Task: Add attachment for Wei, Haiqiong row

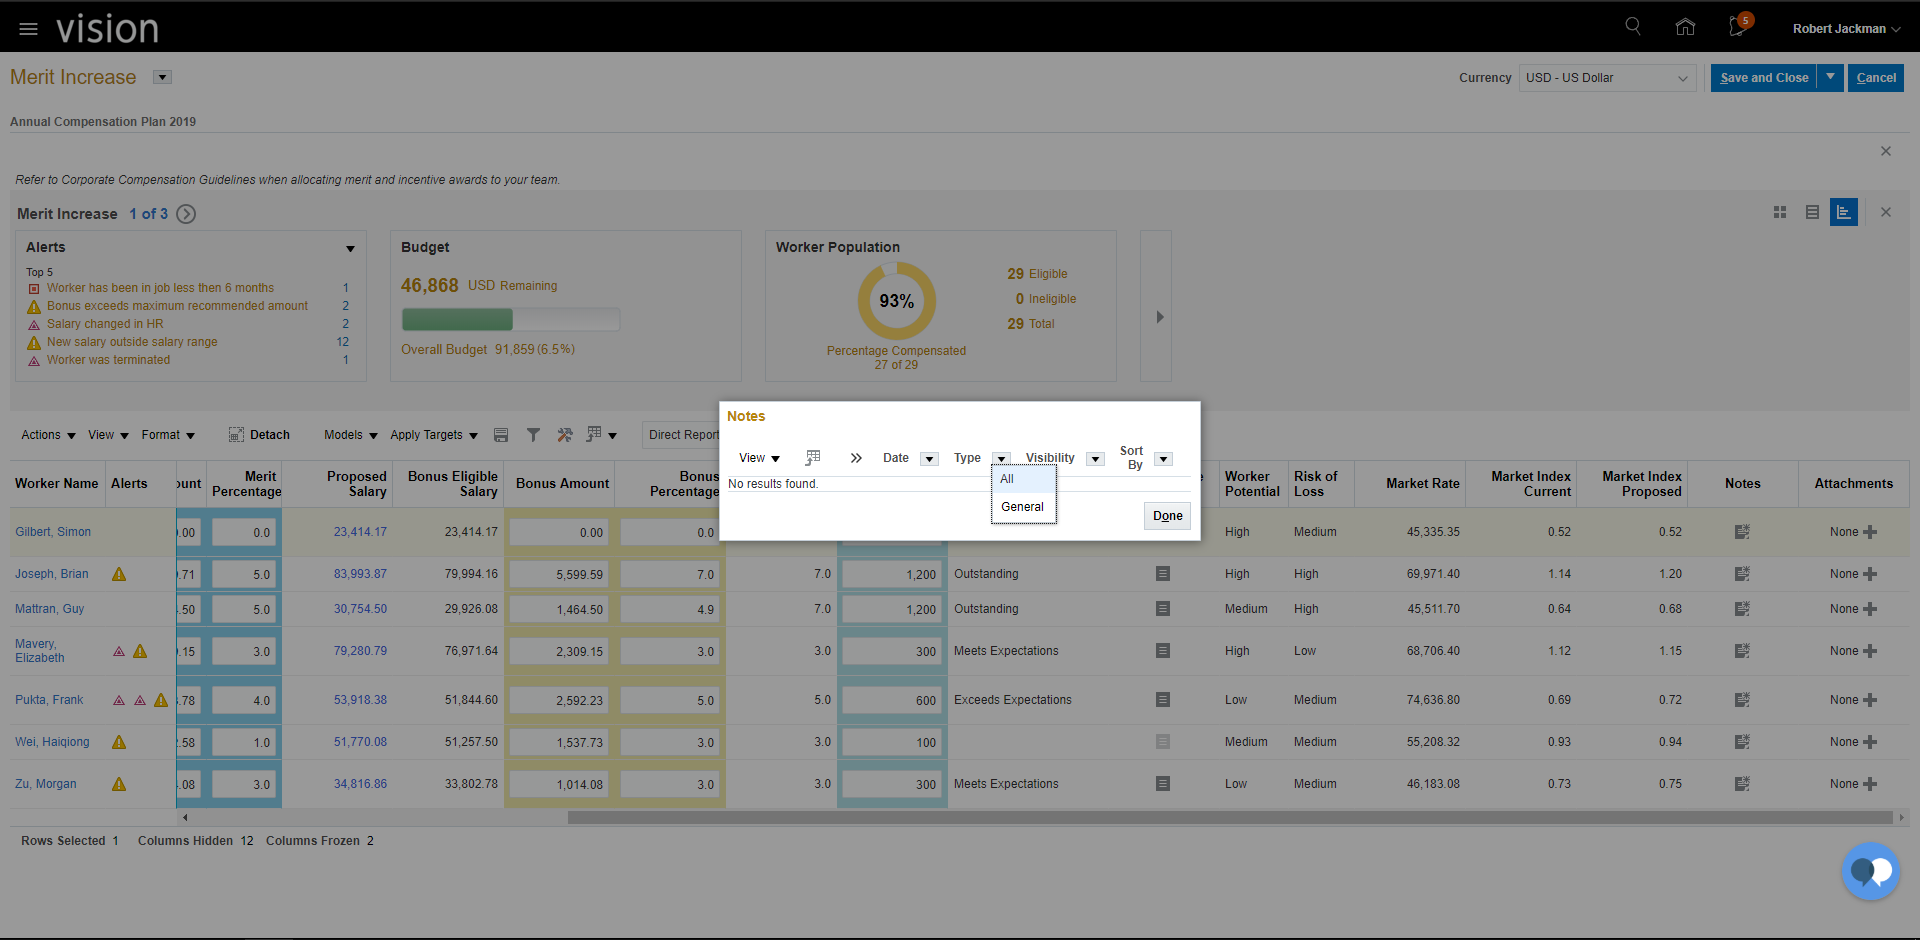Action: click(1870, 742)
